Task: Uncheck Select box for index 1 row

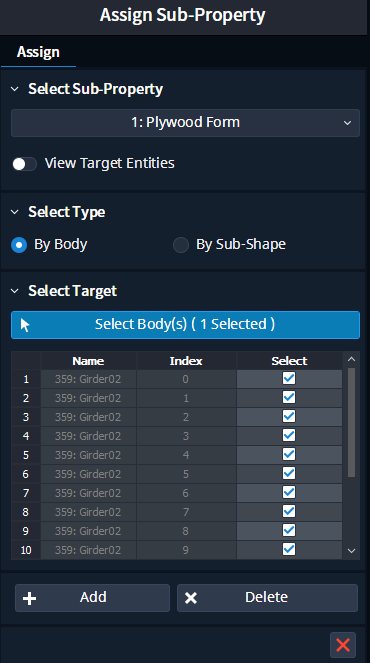Action: pyautogui.click(x=289, y=397)
